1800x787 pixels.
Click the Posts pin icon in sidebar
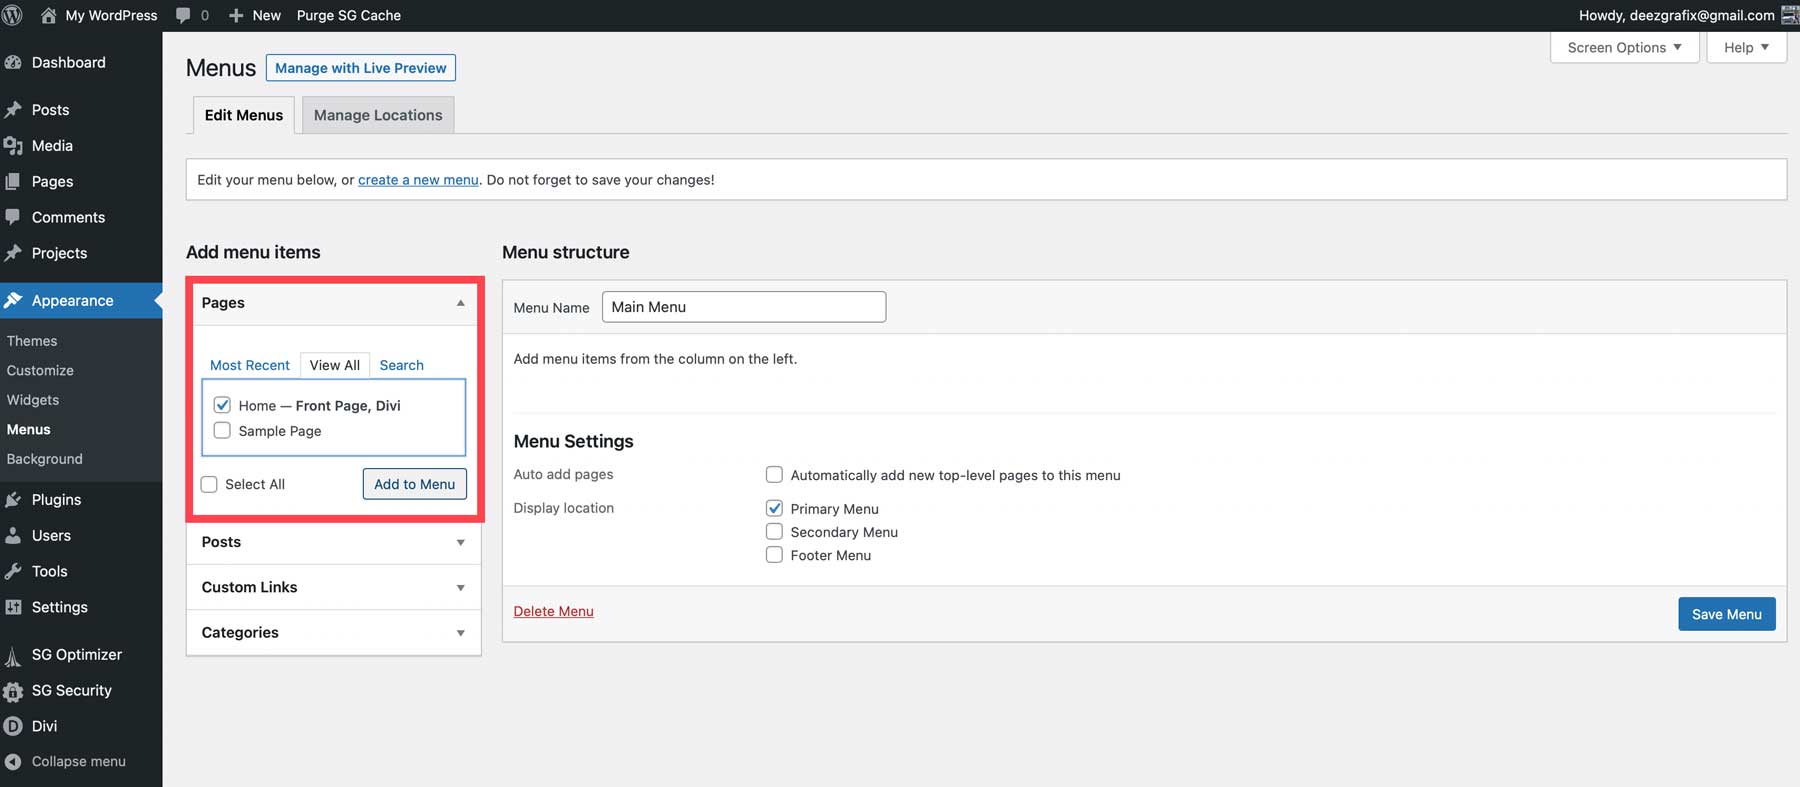click(x=13, y=110)
